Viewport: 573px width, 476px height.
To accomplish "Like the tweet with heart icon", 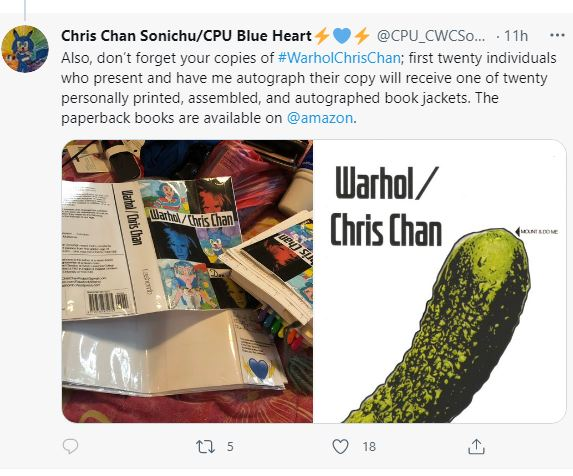I will point(340,446).
